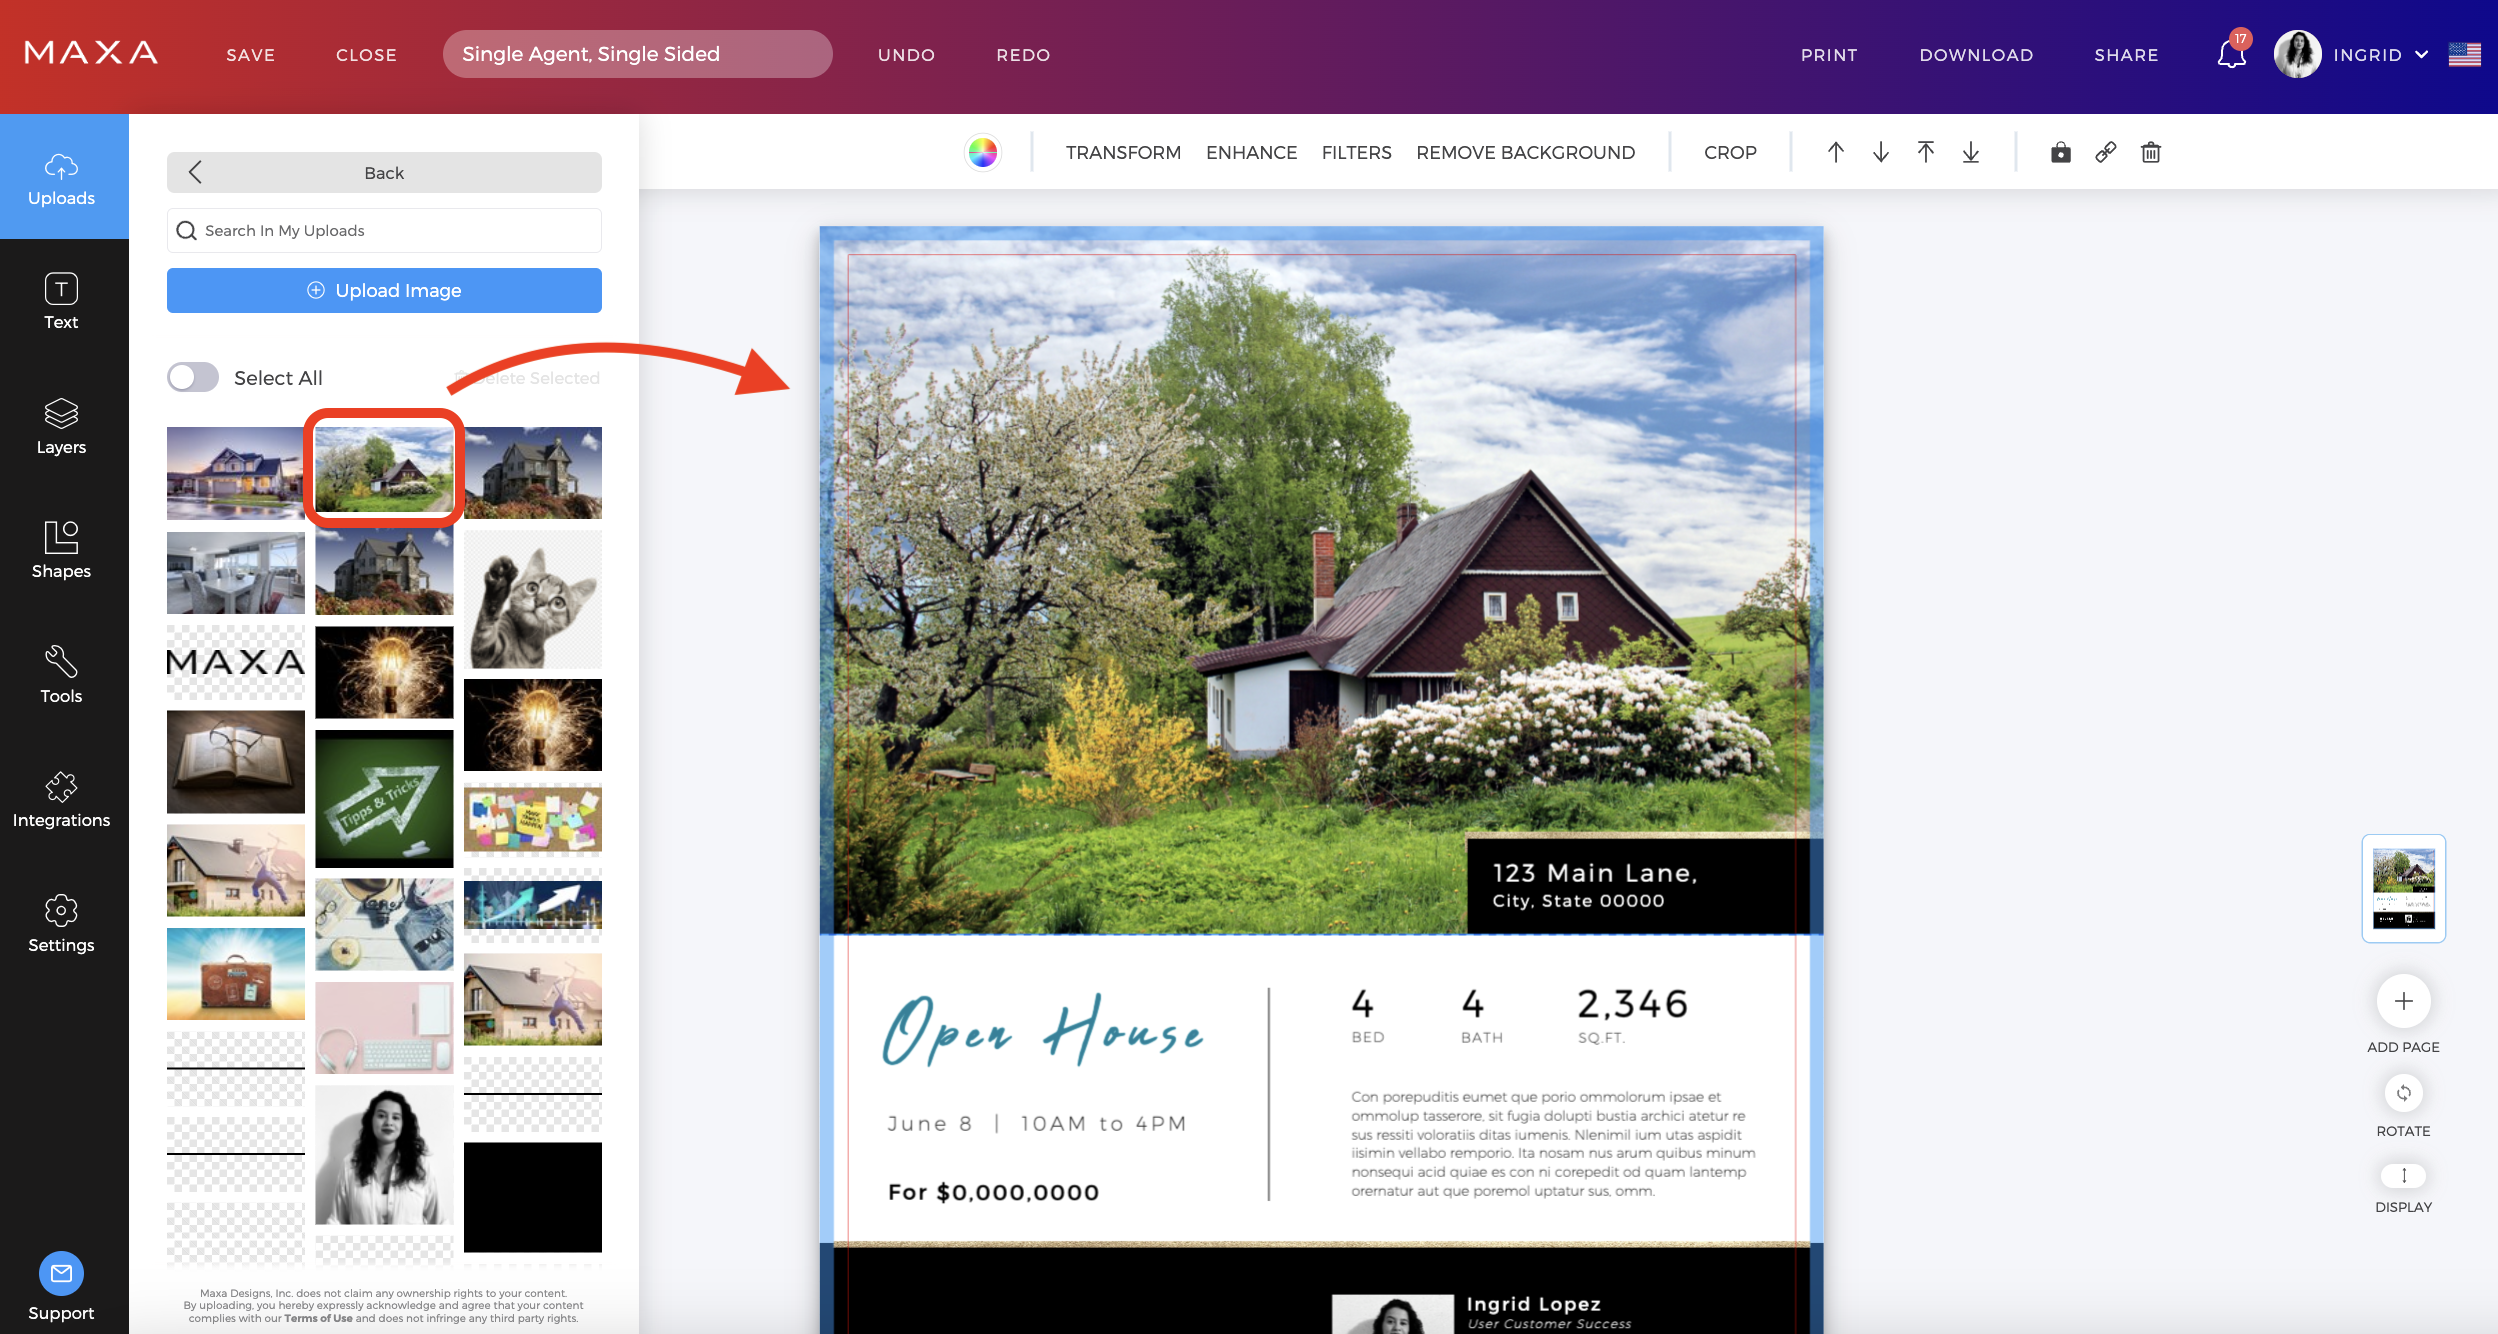Click the design name field

pos(637,54)
